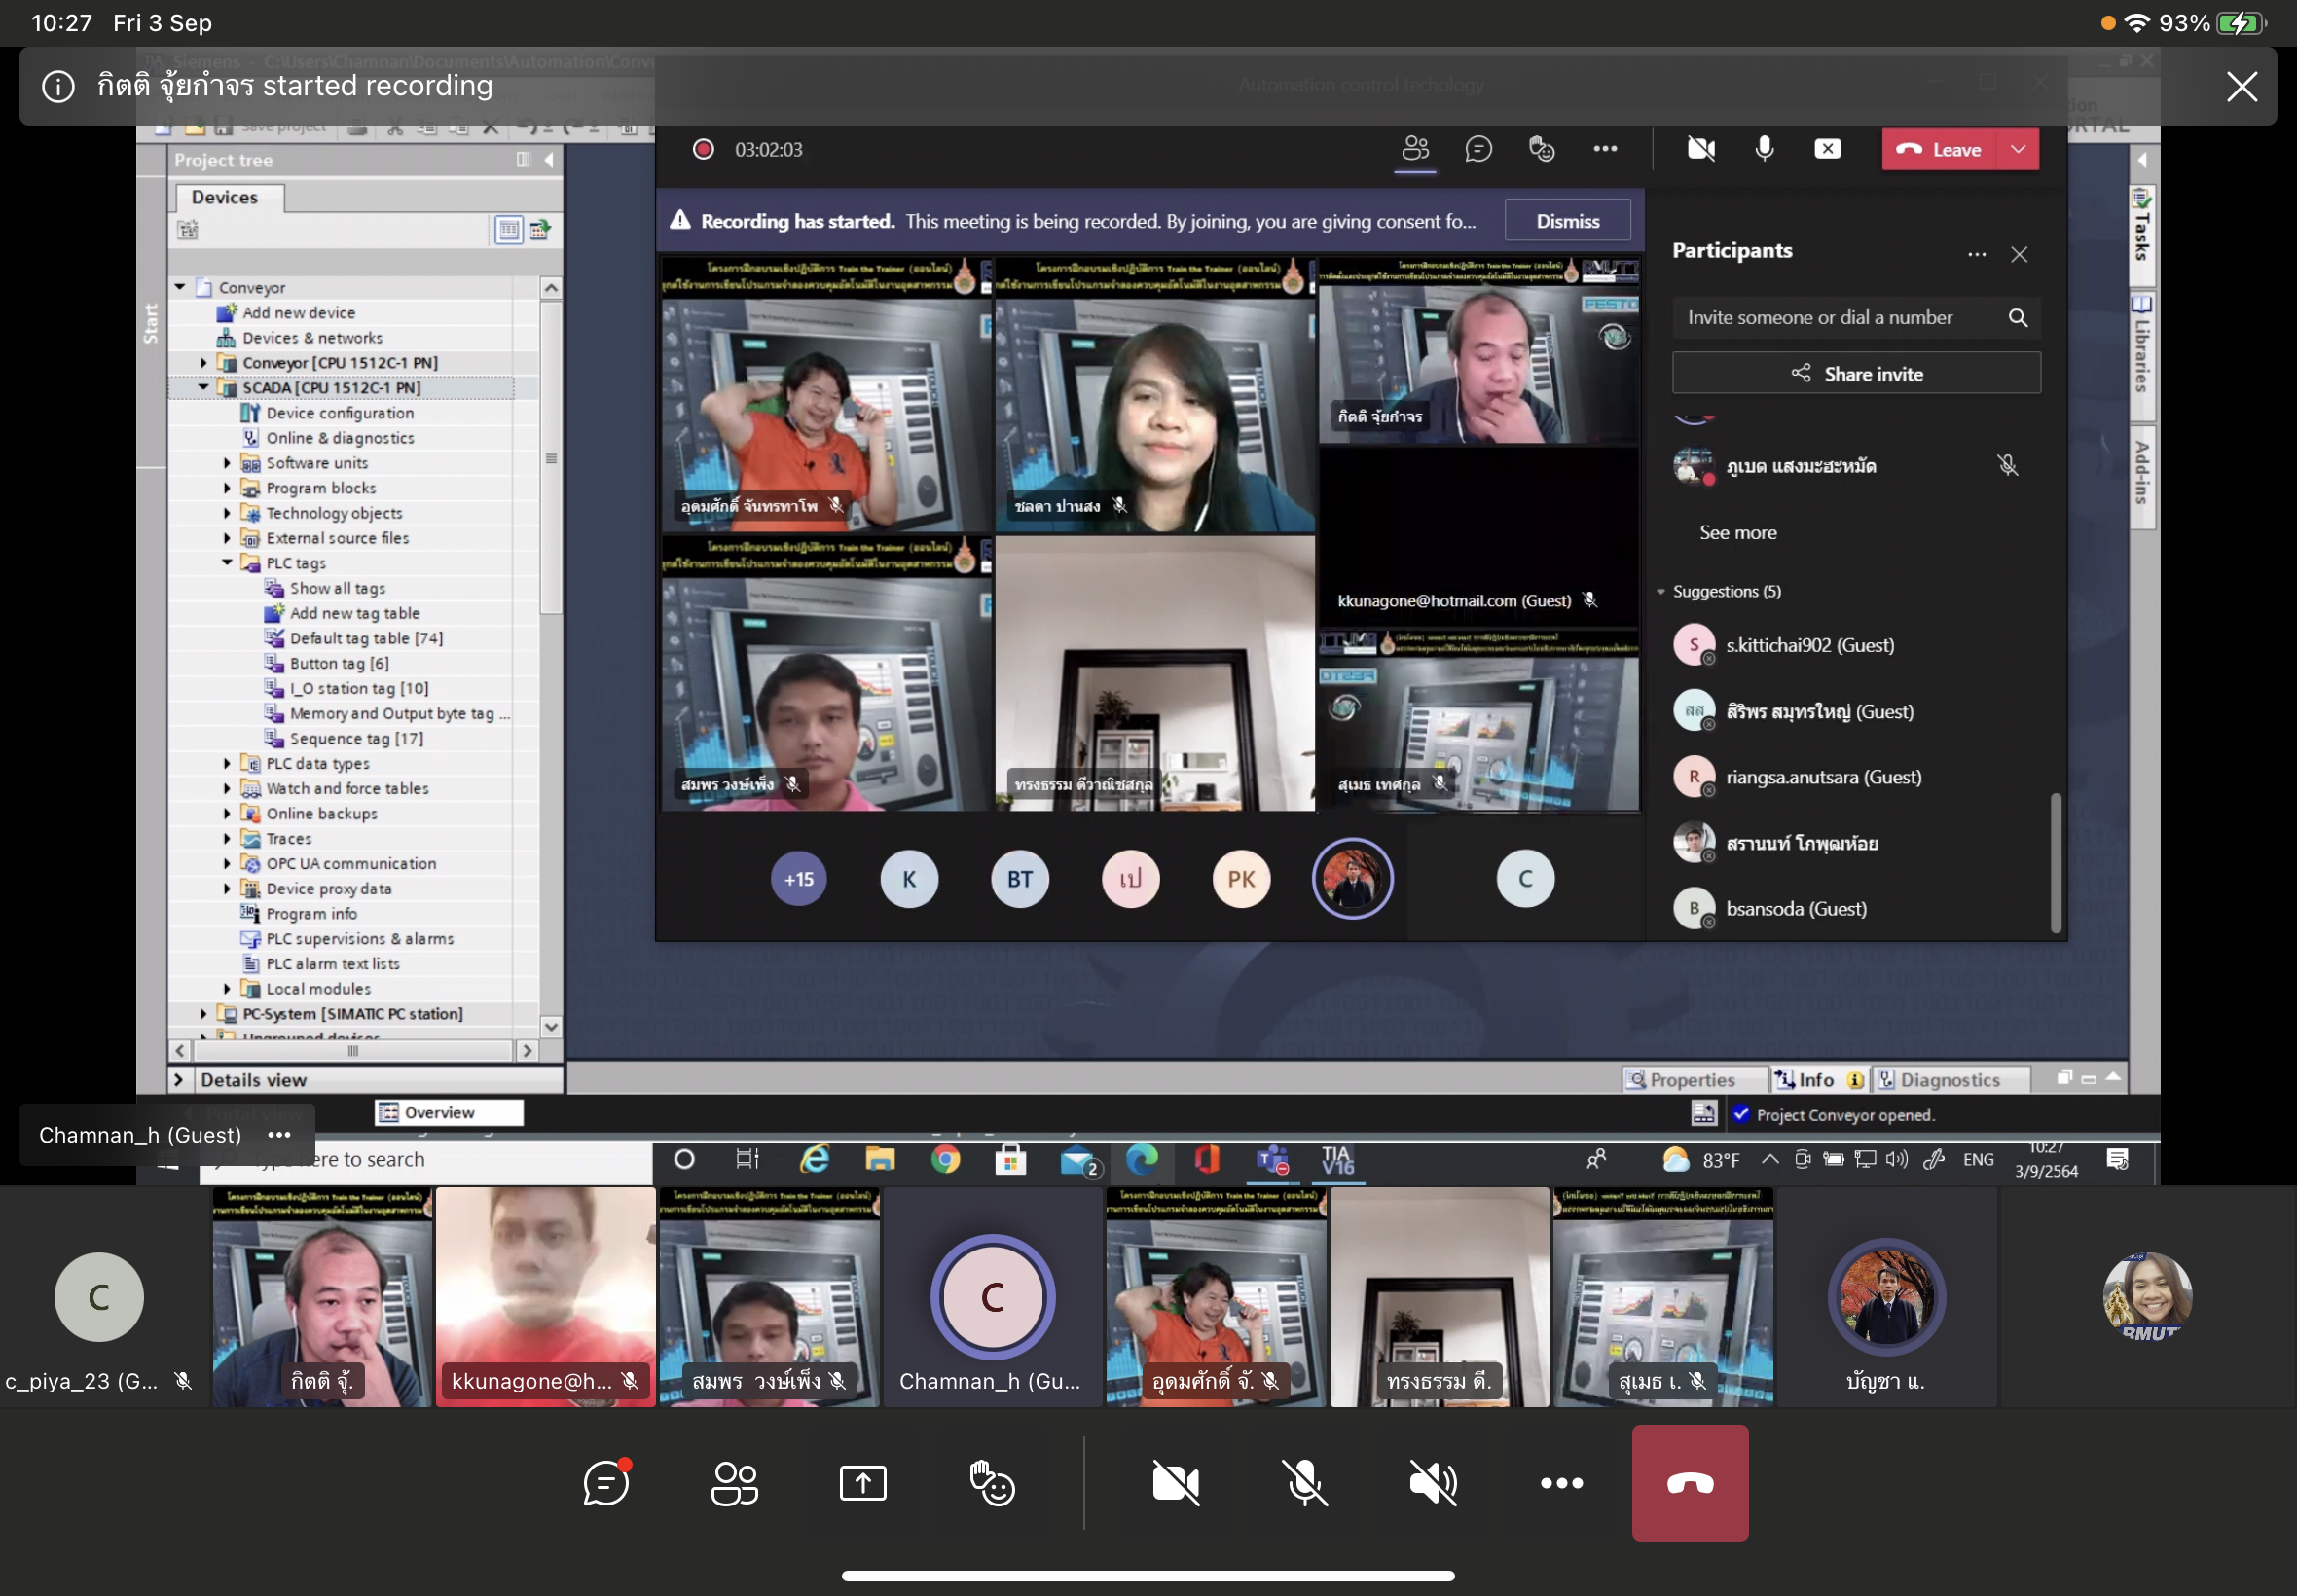Open the chat in bottom toolbar

pyautogui.click(x=606, y=1483)
